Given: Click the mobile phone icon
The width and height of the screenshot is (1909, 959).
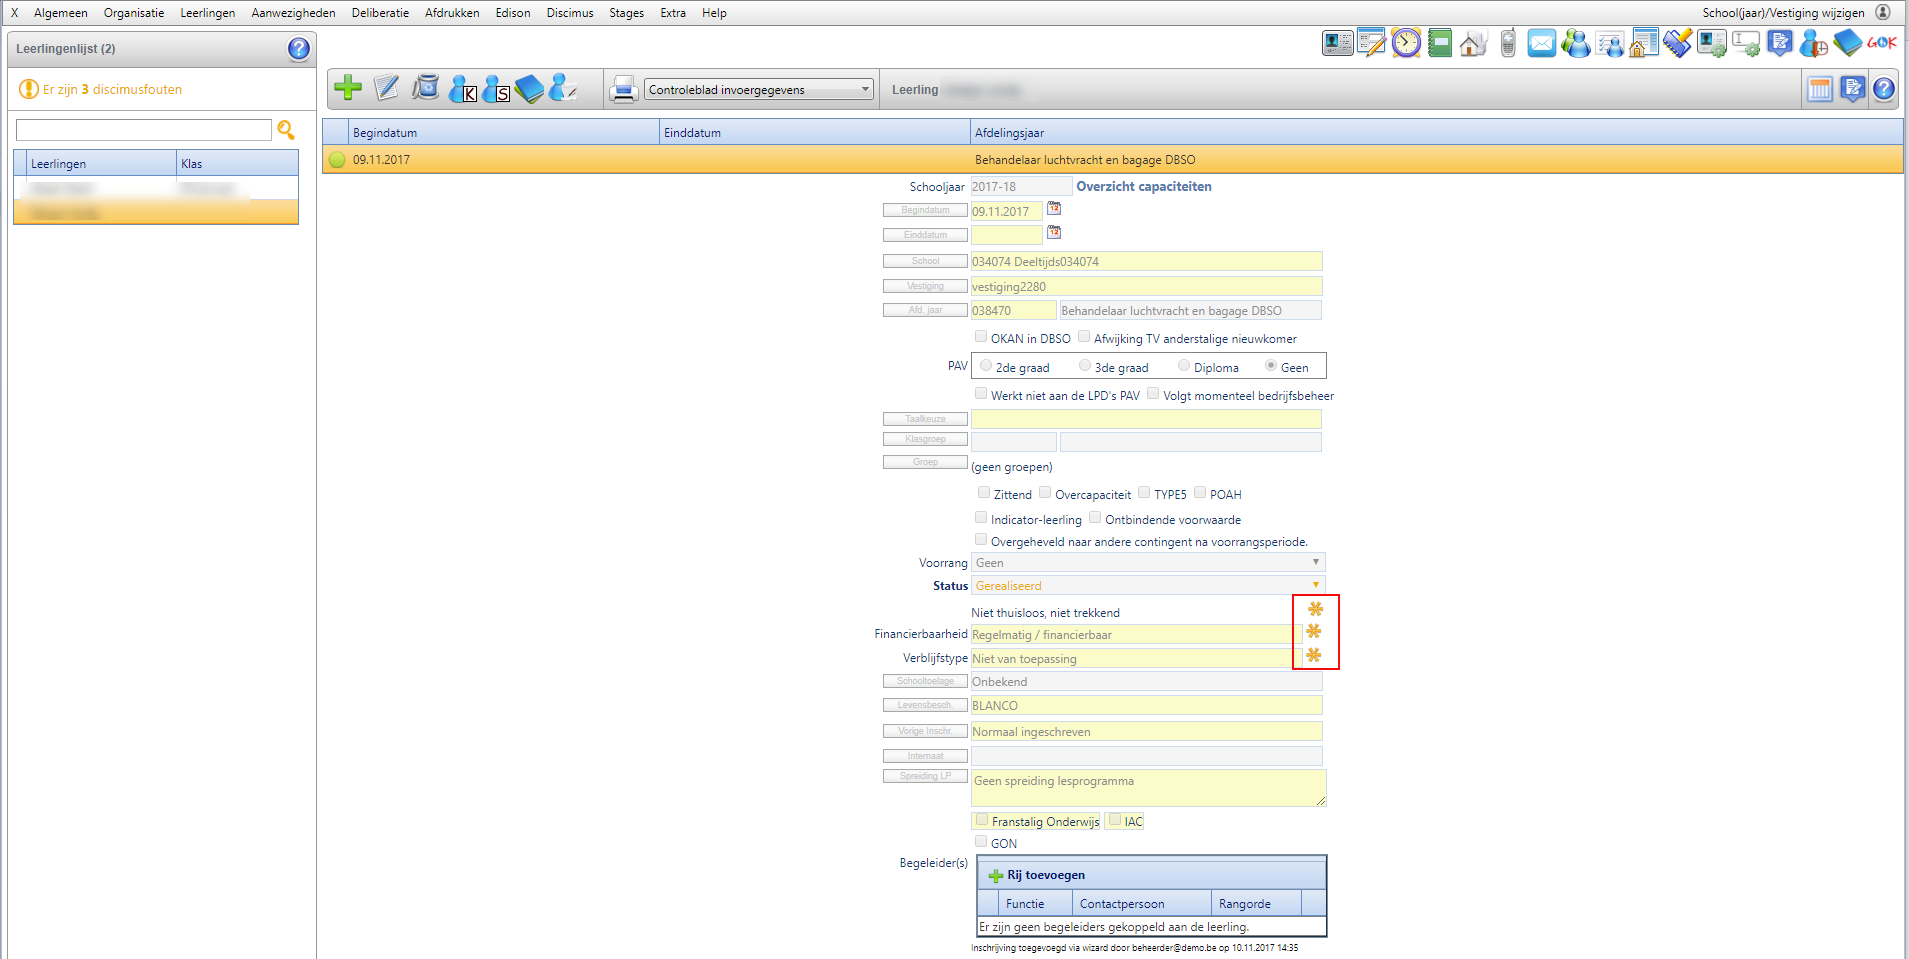Looking at the screenshot, I should (1508, 43).
